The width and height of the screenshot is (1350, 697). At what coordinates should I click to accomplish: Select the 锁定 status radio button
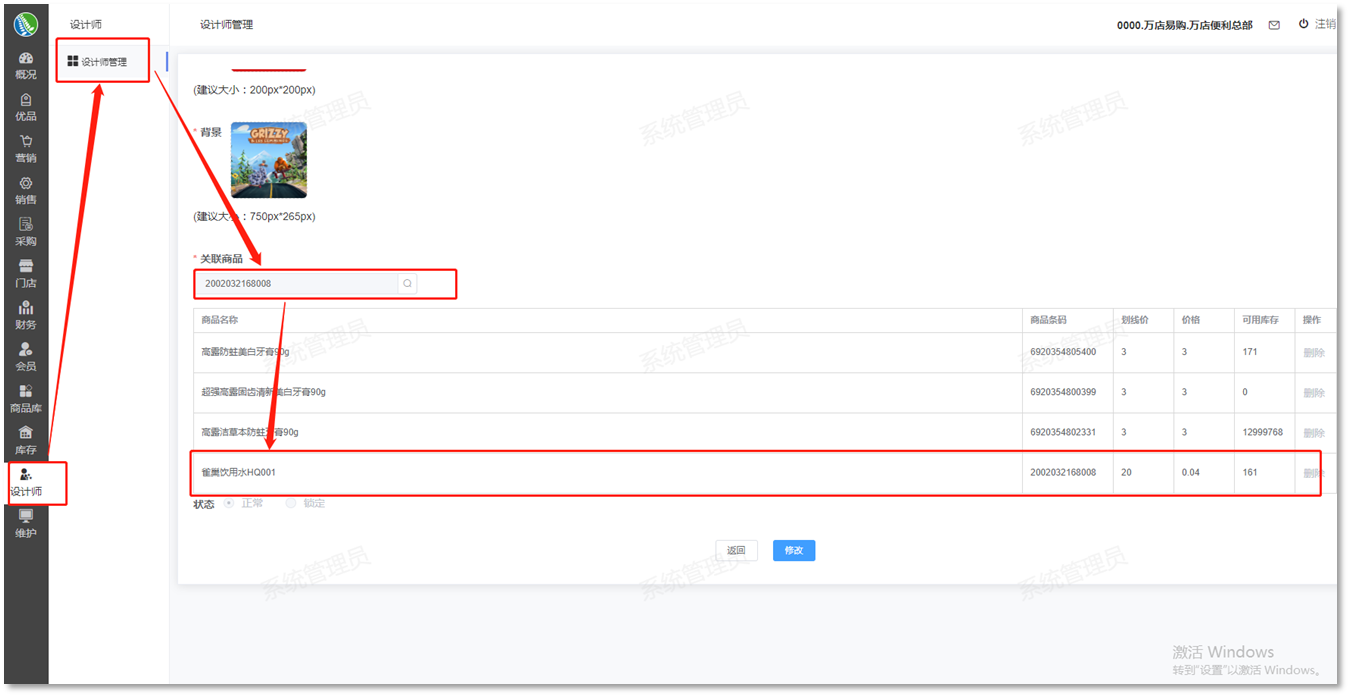tap(291, 503)
